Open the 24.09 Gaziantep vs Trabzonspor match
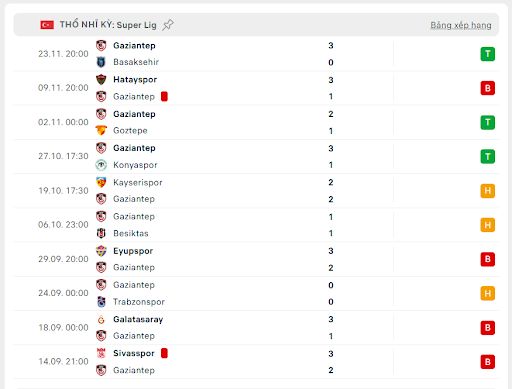Image resolution: width=512 pixels, height=389 pixels. 256,293
